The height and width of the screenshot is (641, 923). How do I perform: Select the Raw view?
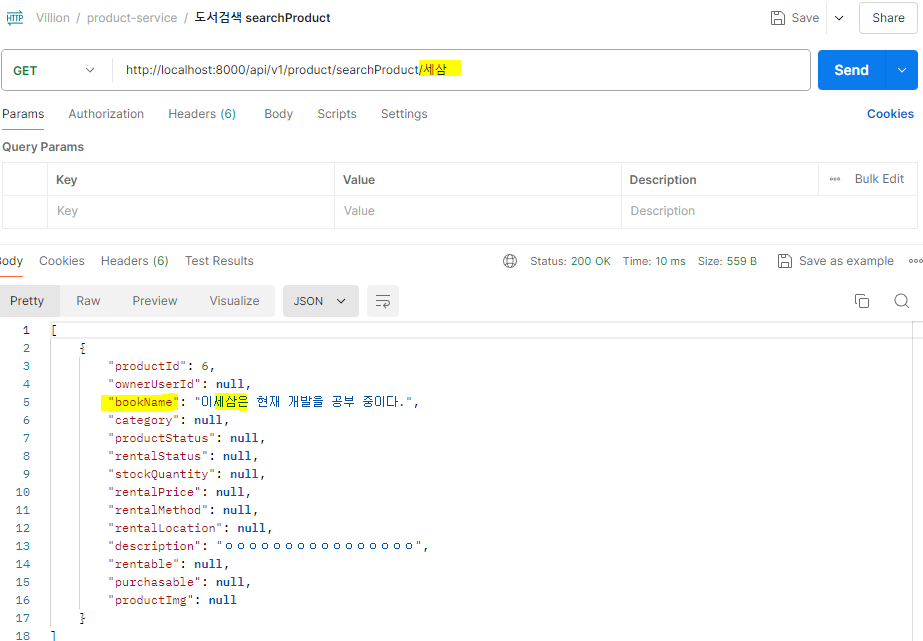coord(88,301)
